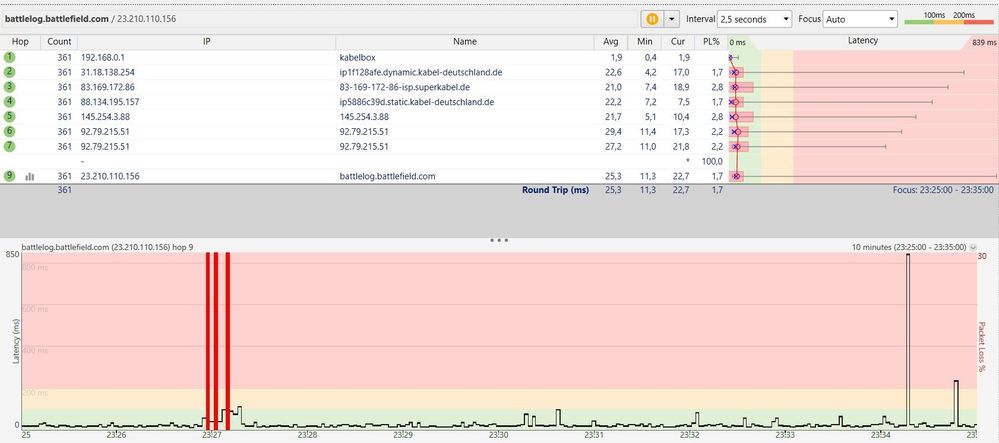
Task: Select the hop 2 green circle icon
Action: [9, 72]
